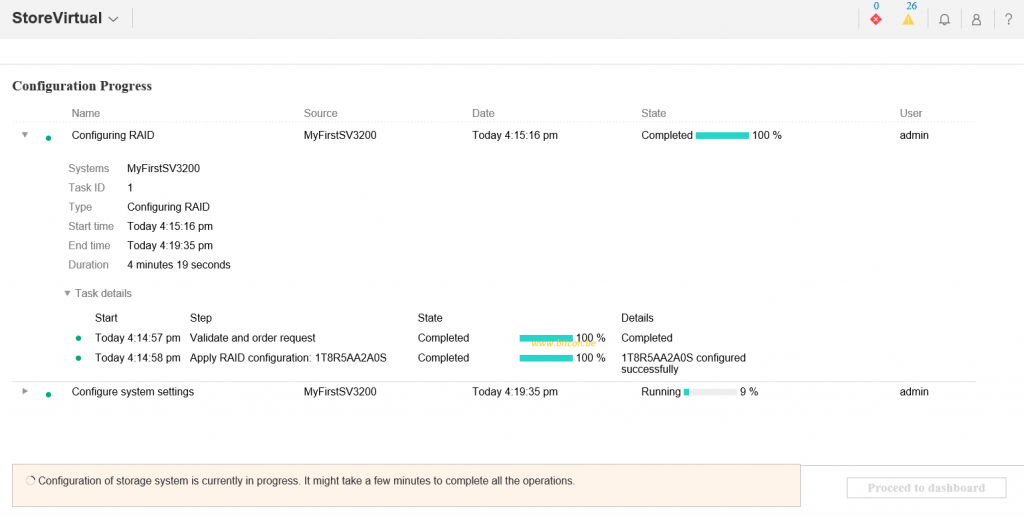Click the 9% running progress bar
1024x517 pixels.
coord(710,392)
